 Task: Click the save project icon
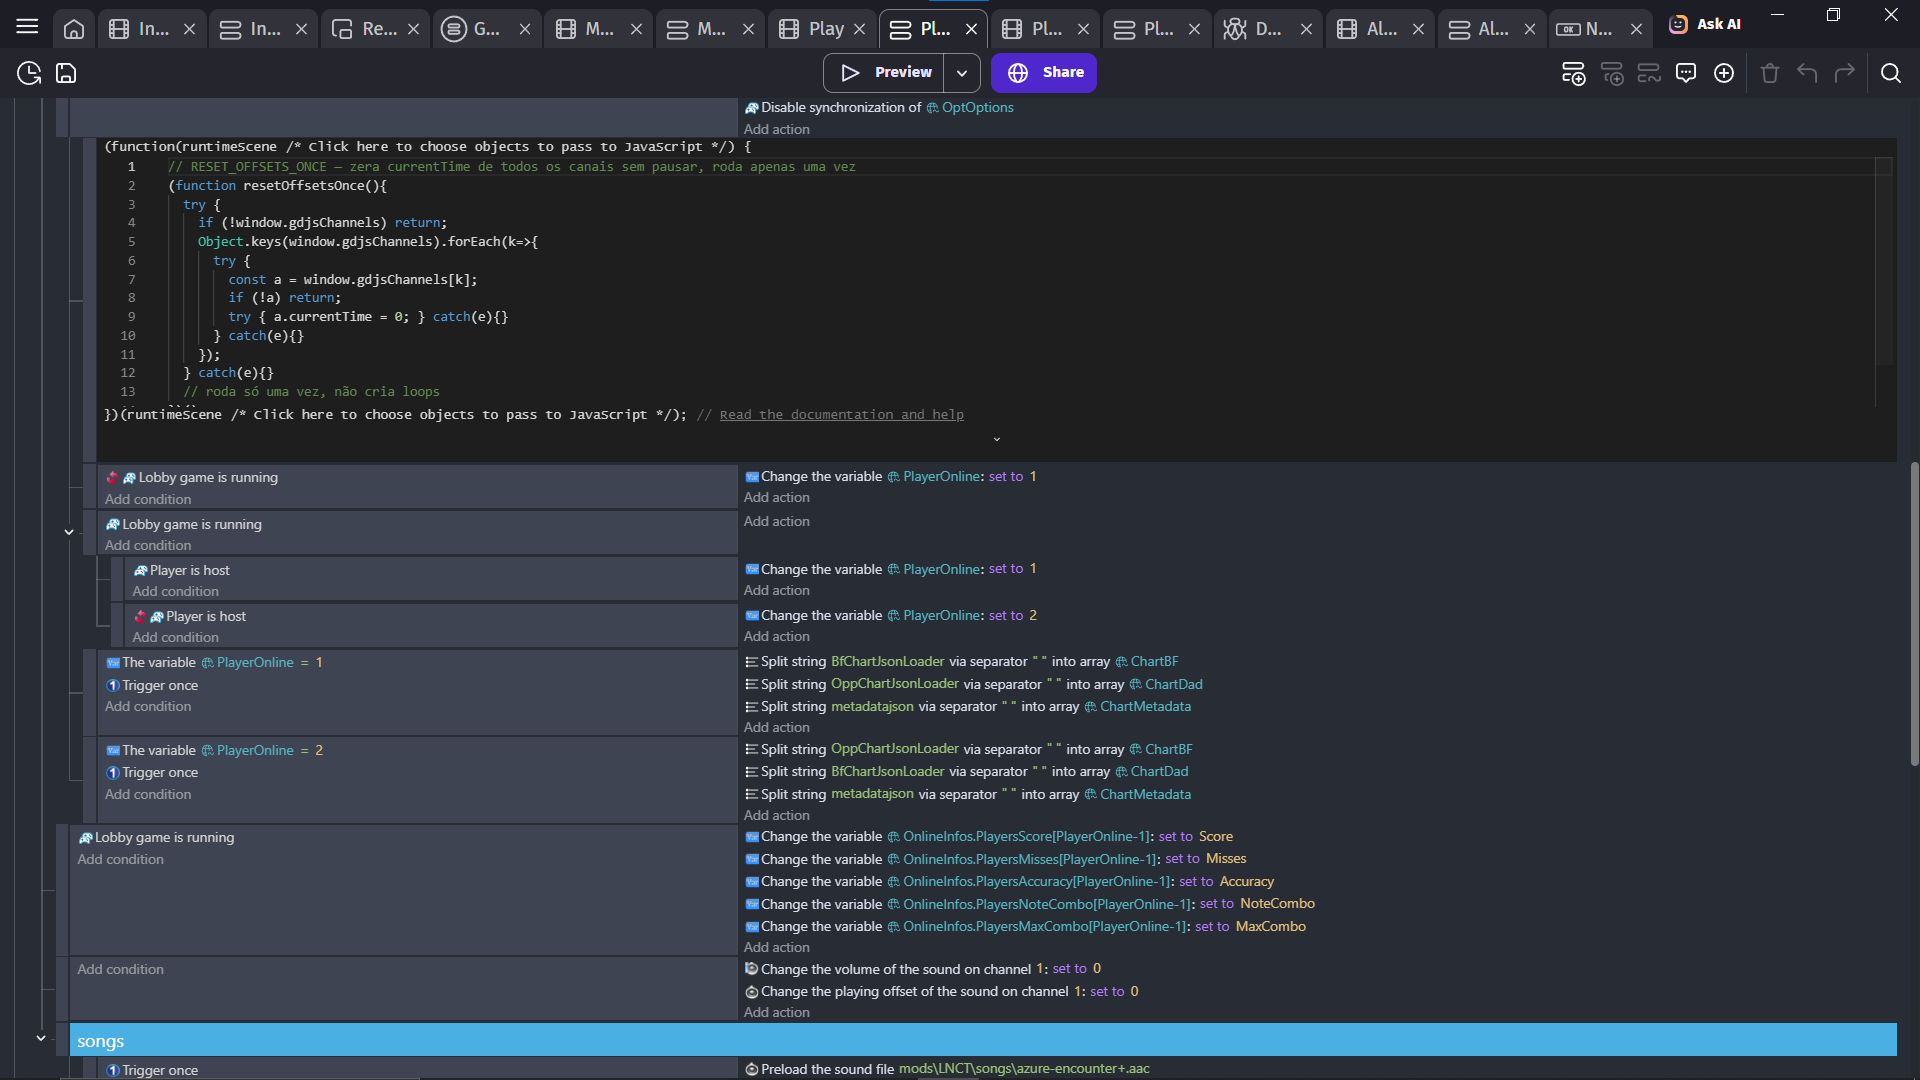pyautogui.click(x=66, y=73)
